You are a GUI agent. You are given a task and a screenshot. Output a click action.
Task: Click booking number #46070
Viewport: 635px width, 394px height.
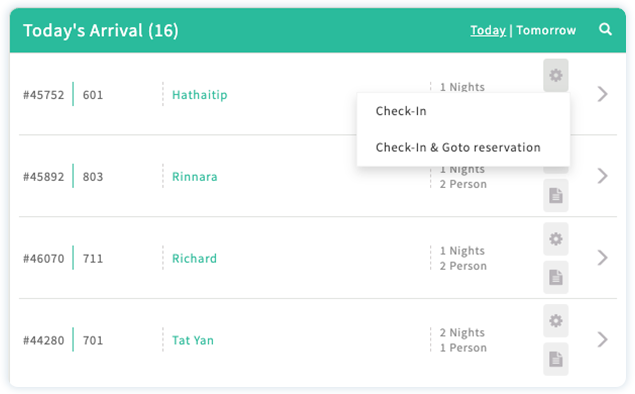coord(43,258)
